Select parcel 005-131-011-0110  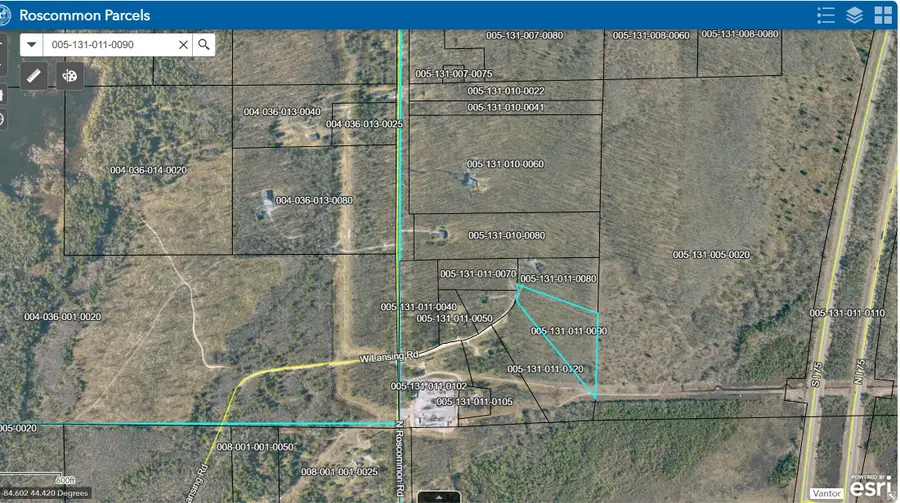pyautogui.click(x=847, y=313)
